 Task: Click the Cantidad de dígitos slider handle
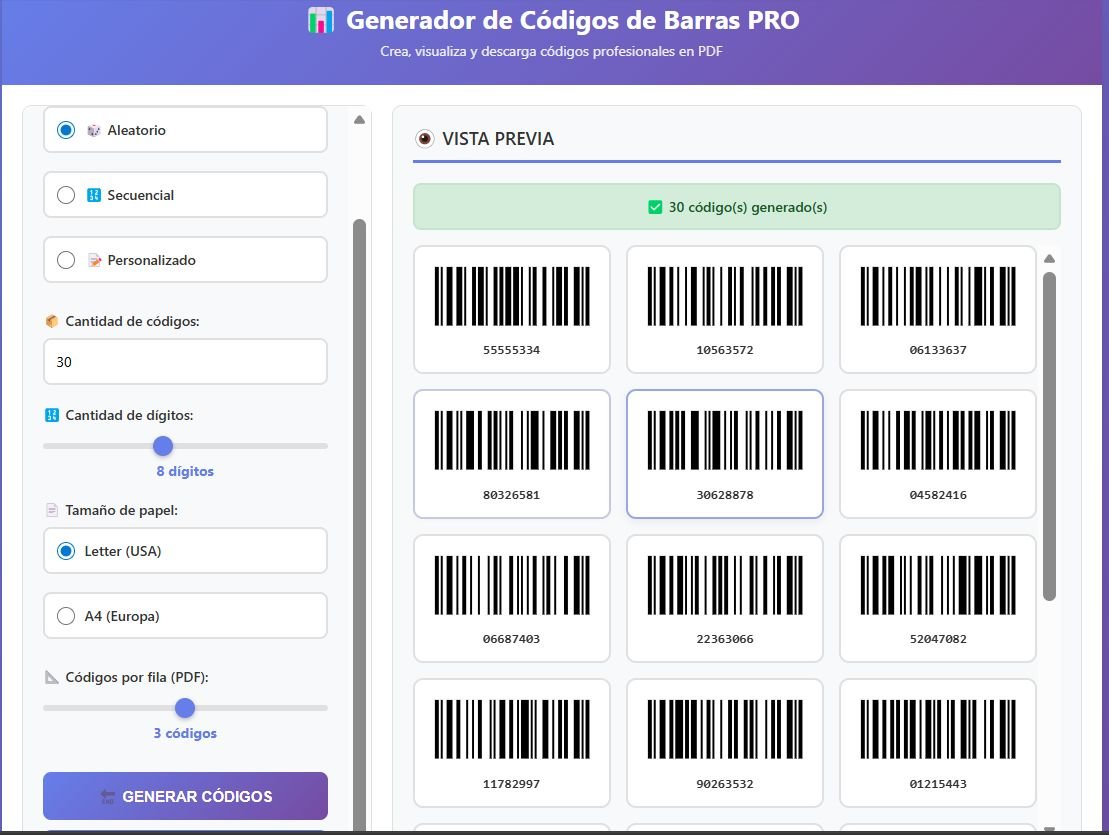[163, 446]
